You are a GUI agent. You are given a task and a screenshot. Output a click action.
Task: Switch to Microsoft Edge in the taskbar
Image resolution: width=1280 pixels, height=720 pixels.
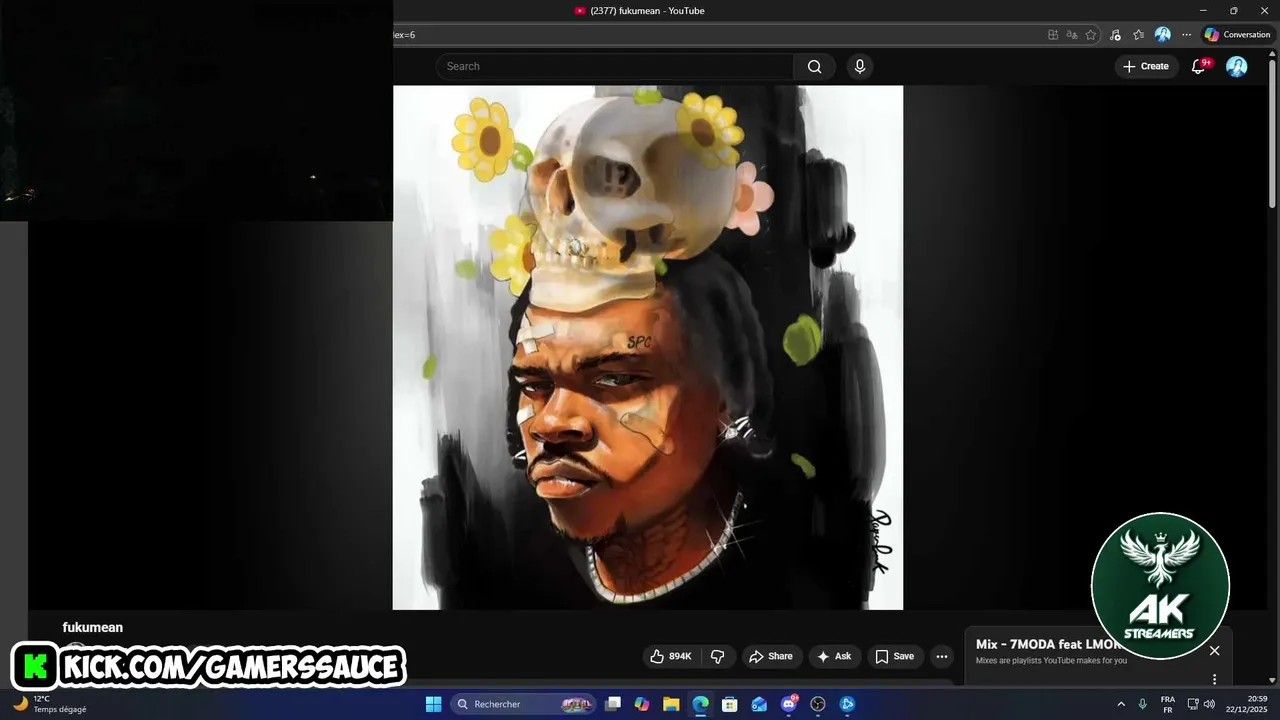[700, 704]
